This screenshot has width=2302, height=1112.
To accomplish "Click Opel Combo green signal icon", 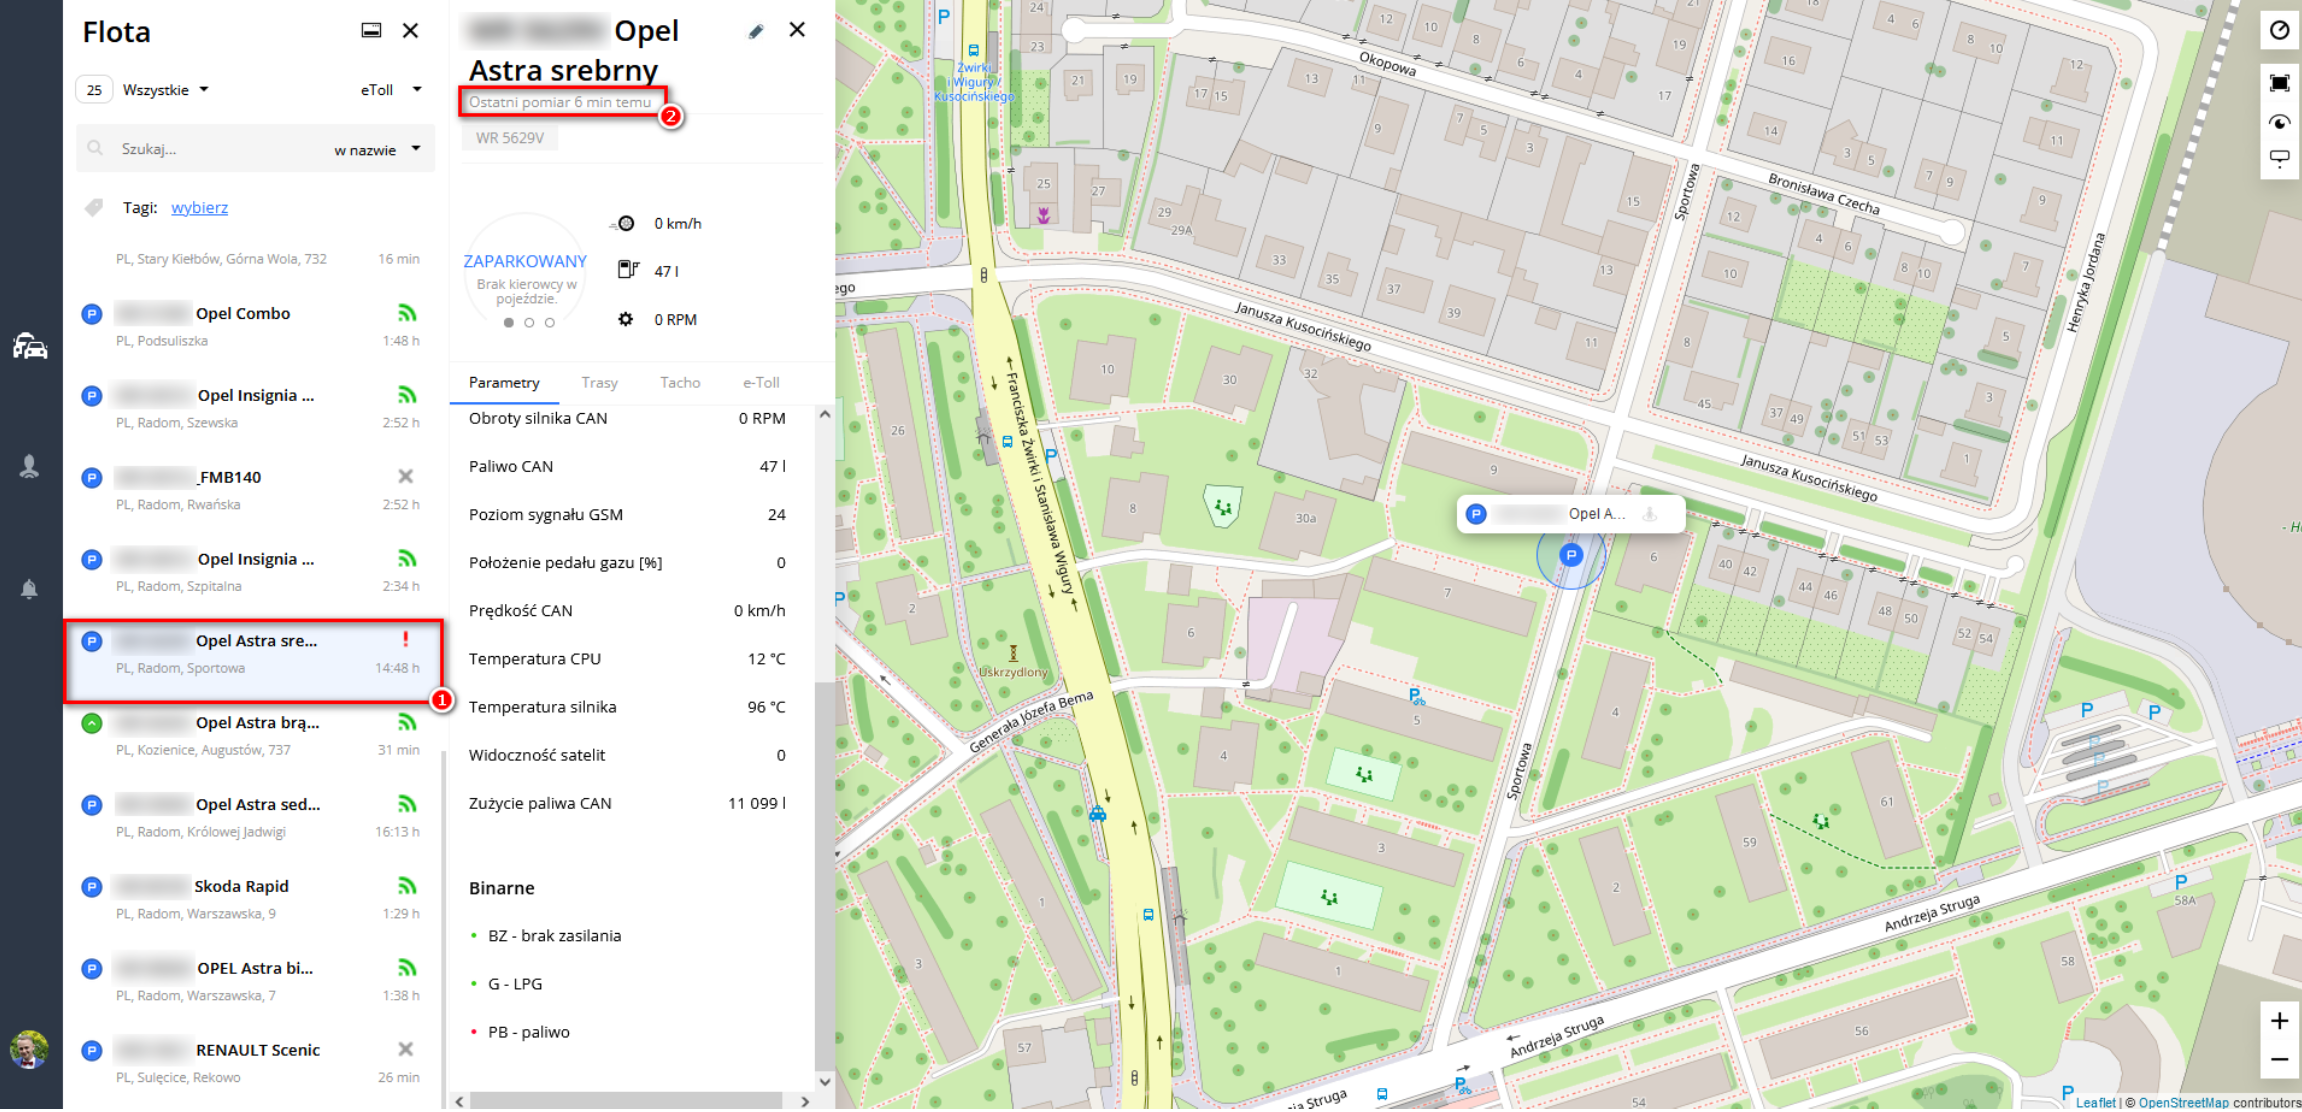I will pos(407,314).
